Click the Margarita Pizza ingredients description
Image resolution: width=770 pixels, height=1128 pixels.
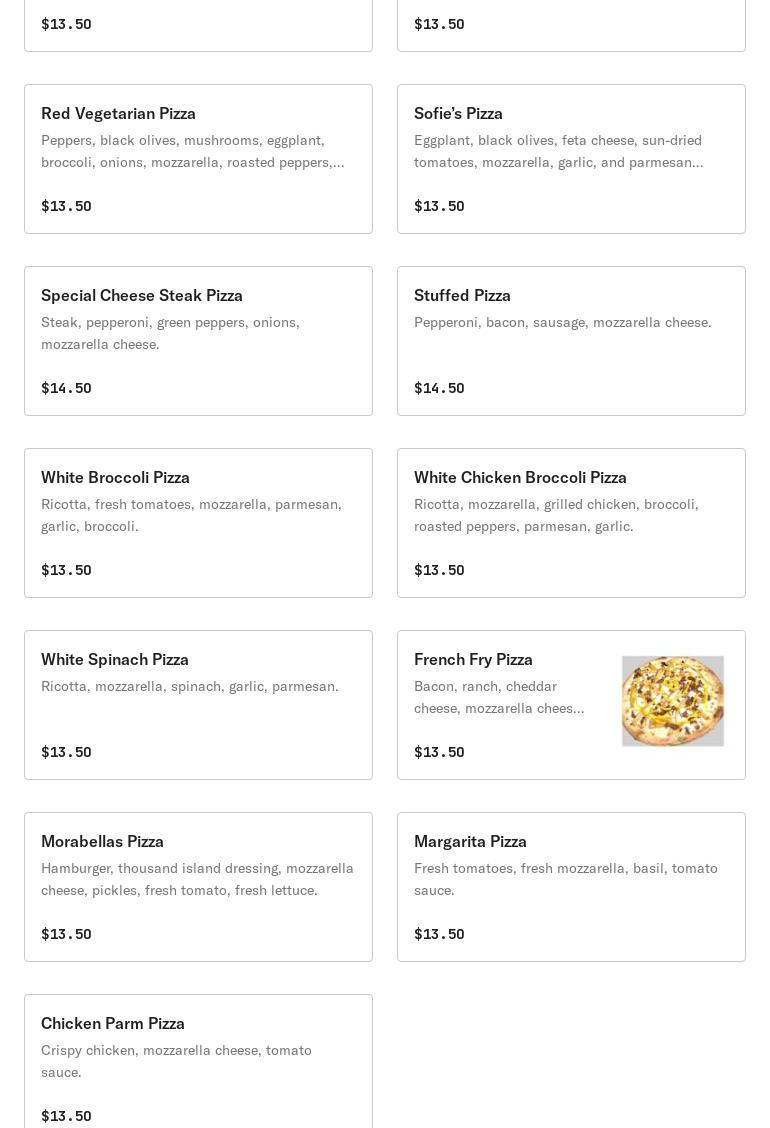coord(565,879)
